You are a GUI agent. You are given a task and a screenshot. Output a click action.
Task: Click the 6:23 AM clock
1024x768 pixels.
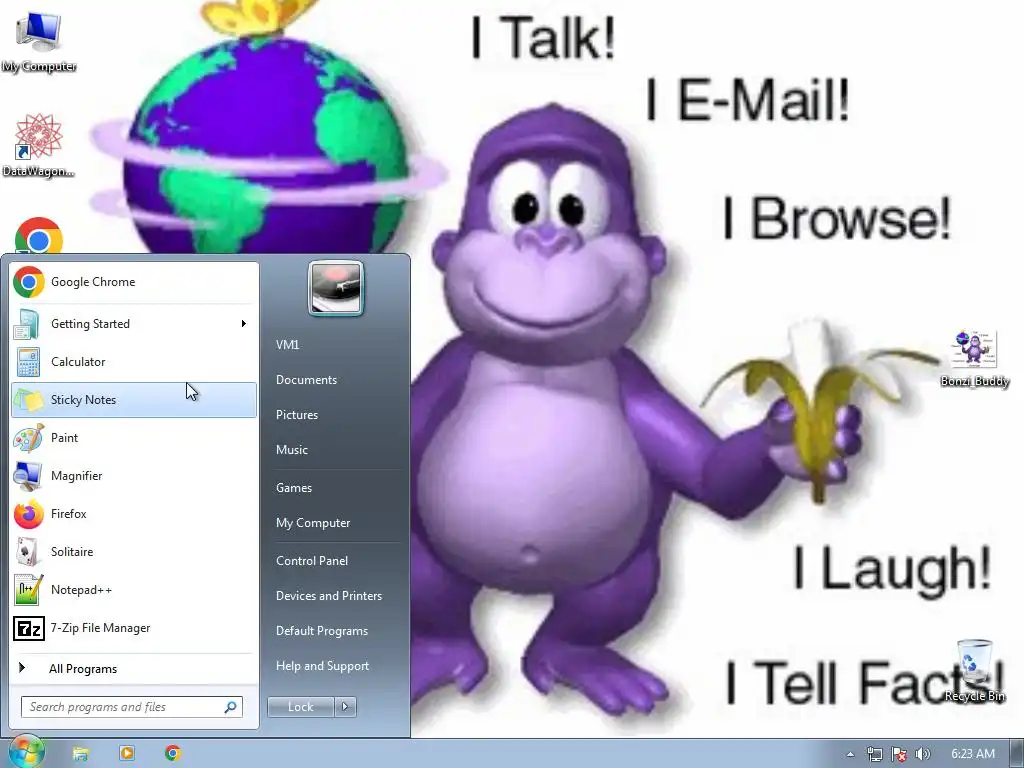[x=973, y=754]
